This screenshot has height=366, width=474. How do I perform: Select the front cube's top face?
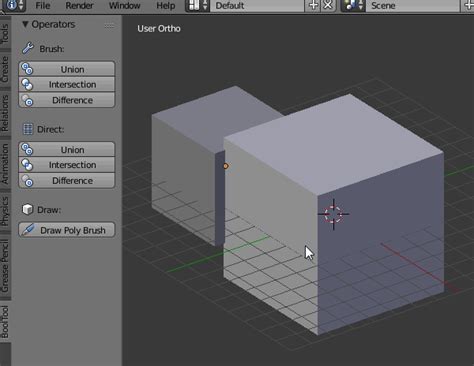click(x=333, y=143)
